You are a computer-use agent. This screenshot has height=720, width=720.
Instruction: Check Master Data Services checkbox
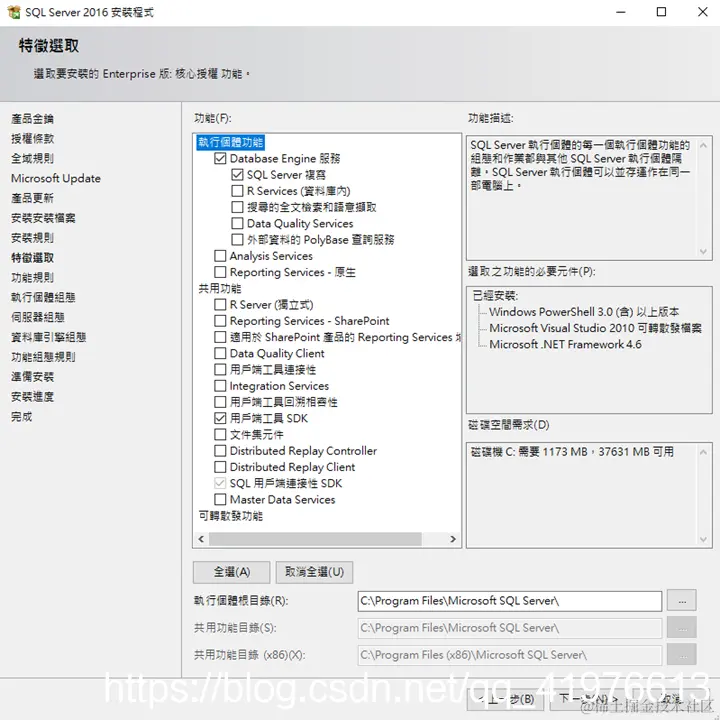point(220,499)
